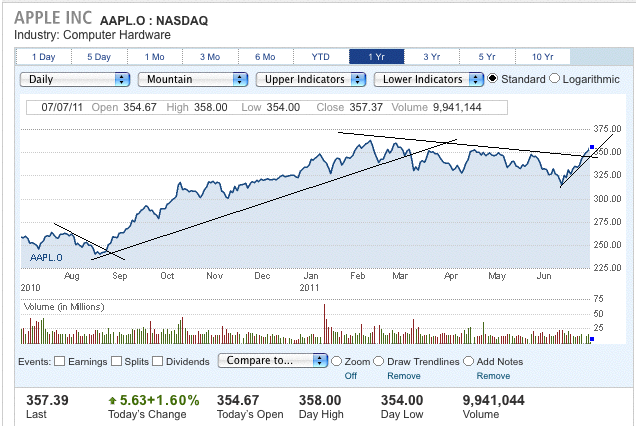Image resolution: width=636 pixels, height=426 pixels.
Task: Click the 225.00 price axis label
Action: (x=607, y=267)
